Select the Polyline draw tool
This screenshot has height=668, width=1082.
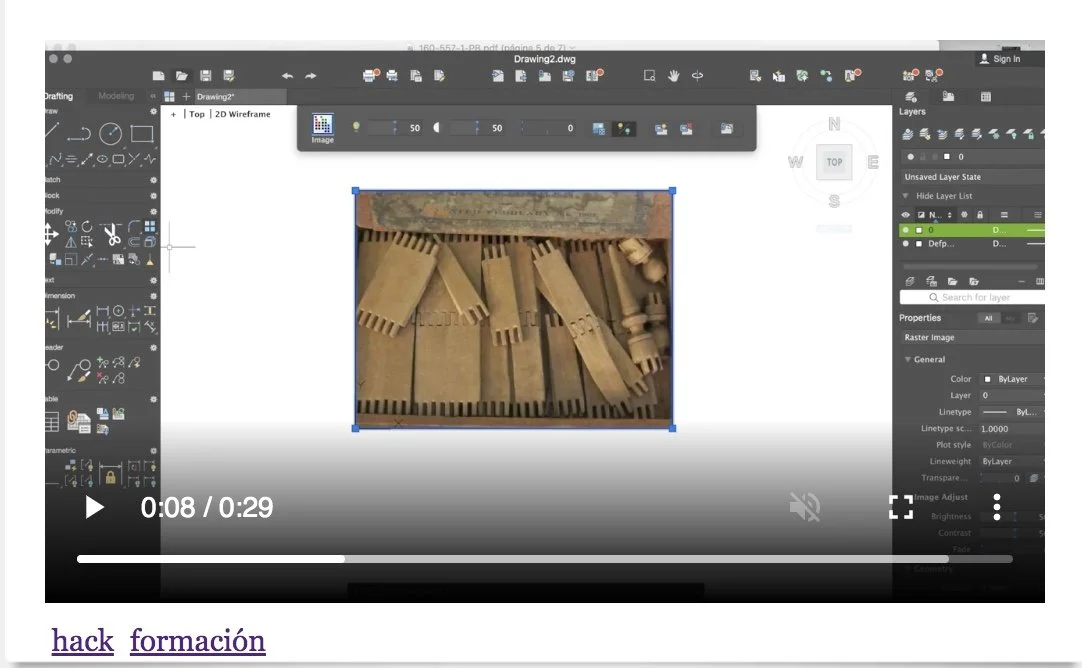[79, 134]
